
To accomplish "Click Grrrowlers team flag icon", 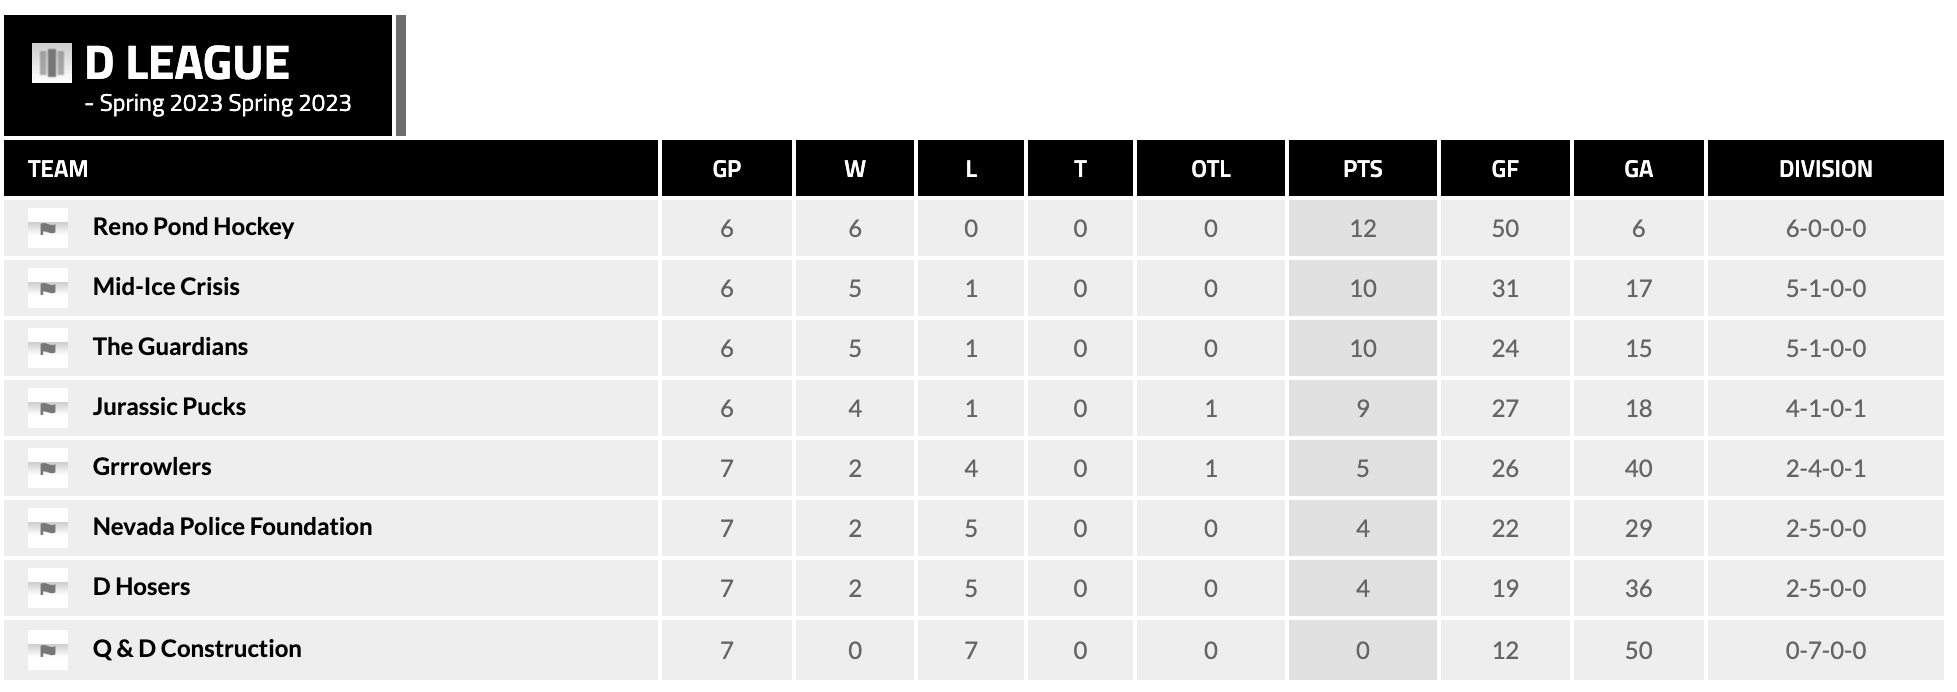I will click(x=48, y=468).
